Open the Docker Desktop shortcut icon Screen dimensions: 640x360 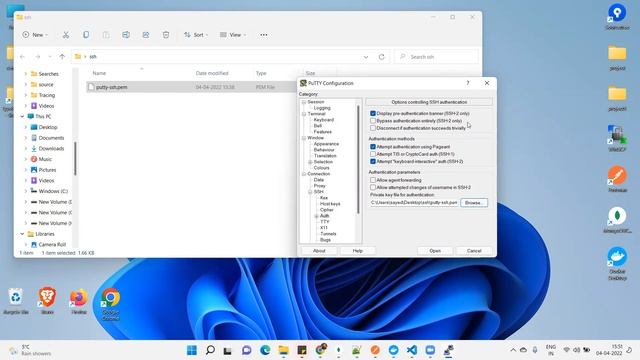617,263
